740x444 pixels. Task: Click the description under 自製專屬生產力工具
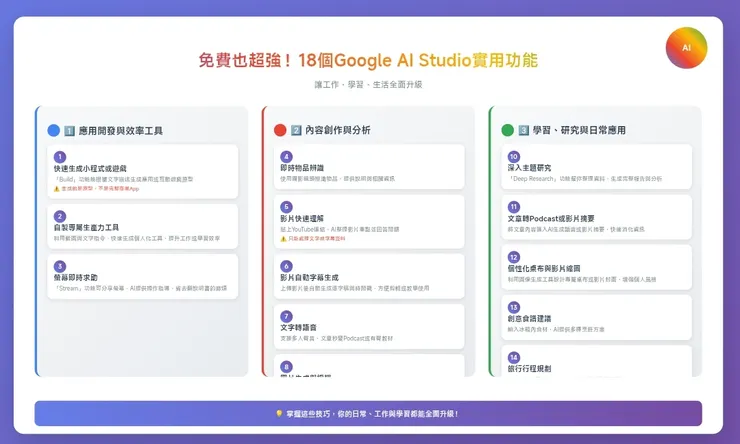coord(137,238)
